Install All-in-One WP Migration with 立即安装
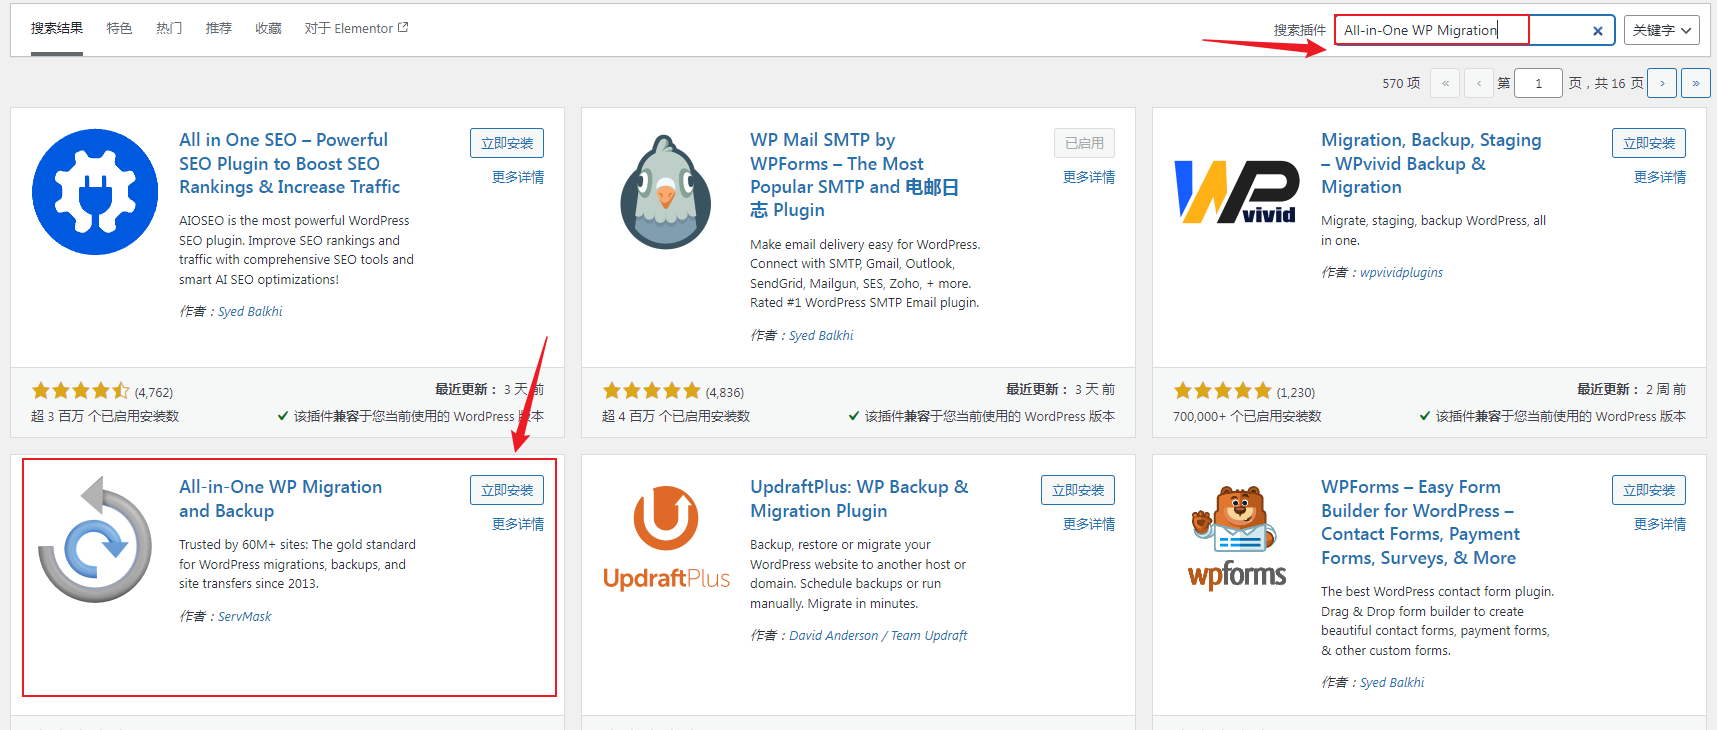 507,490
